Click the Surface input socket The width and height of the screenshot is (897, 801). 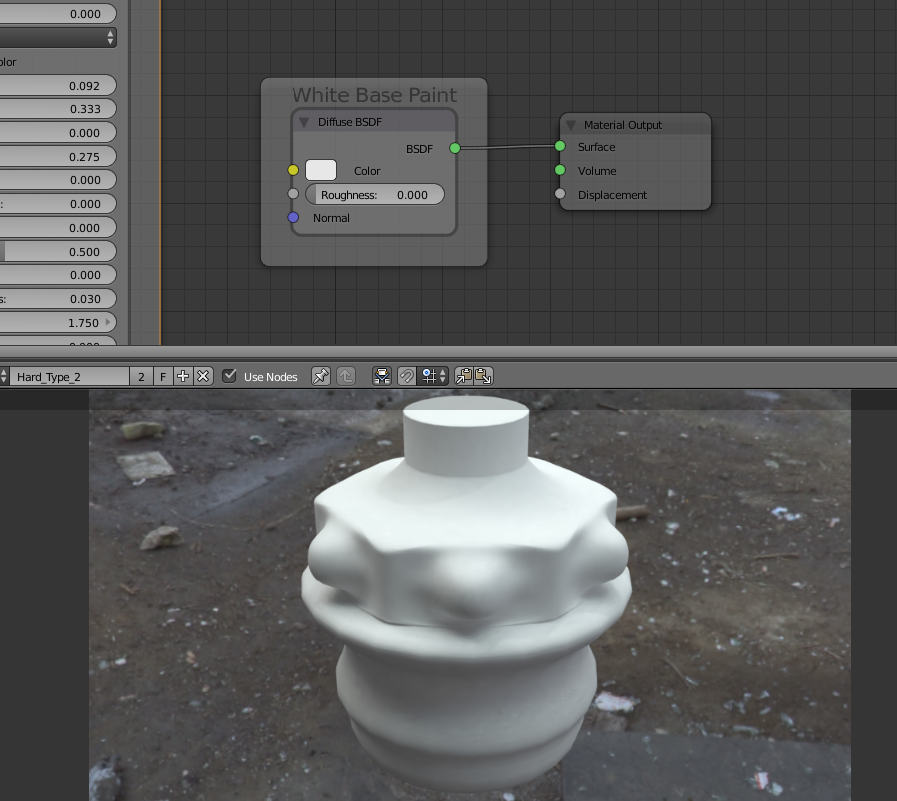(560, 146)
